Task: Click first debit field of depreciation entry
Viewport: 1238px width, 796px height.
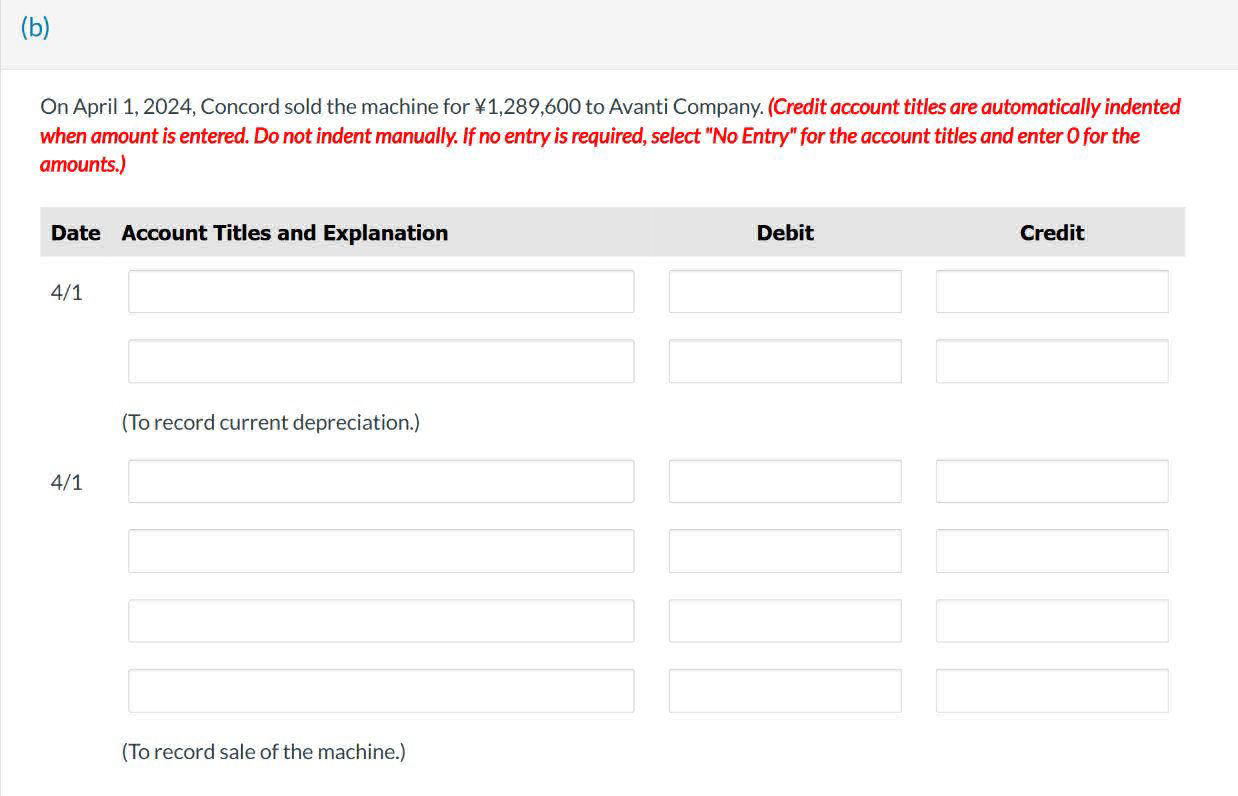Action: click(784, 291)
